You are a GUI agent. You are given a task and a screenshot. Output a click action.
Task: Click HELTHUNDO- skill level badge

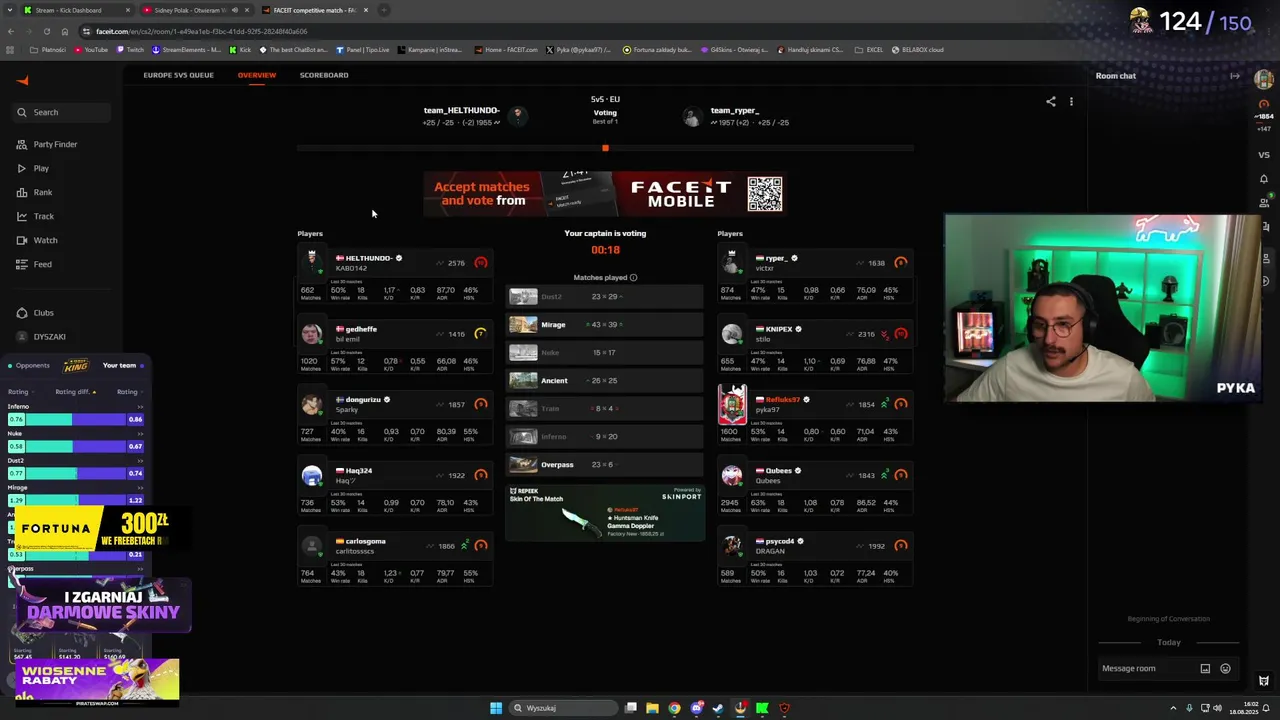[x=481, y=263]
